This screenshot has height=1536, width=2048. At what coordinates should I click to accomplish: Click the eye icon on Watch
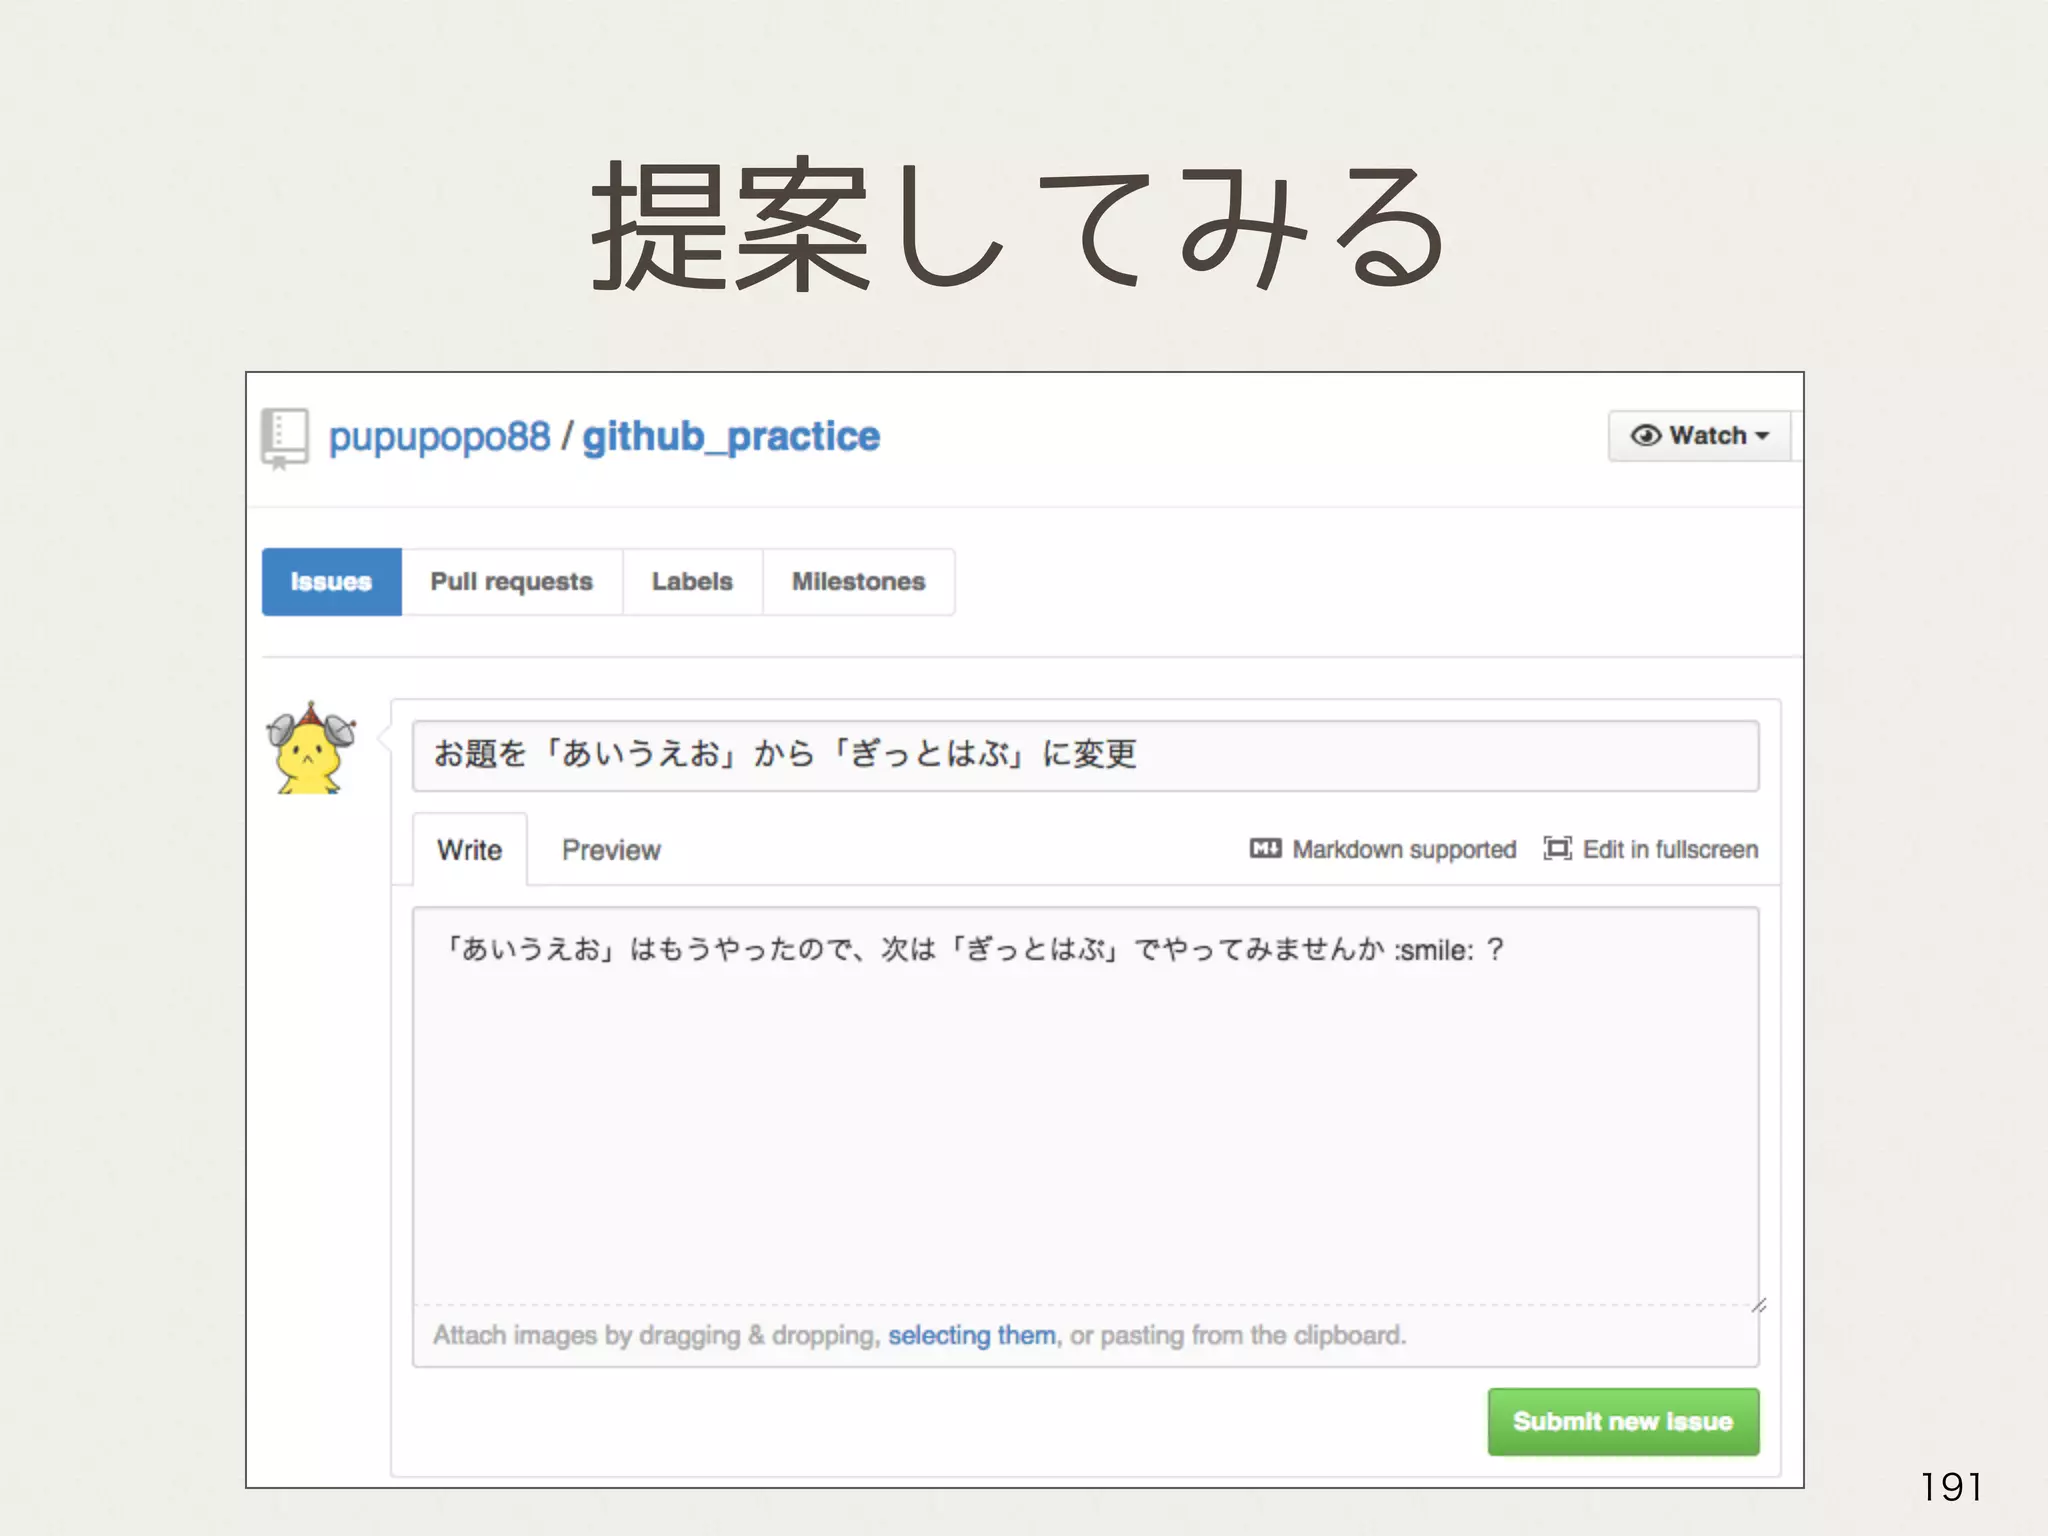[x=1645, y=436]
